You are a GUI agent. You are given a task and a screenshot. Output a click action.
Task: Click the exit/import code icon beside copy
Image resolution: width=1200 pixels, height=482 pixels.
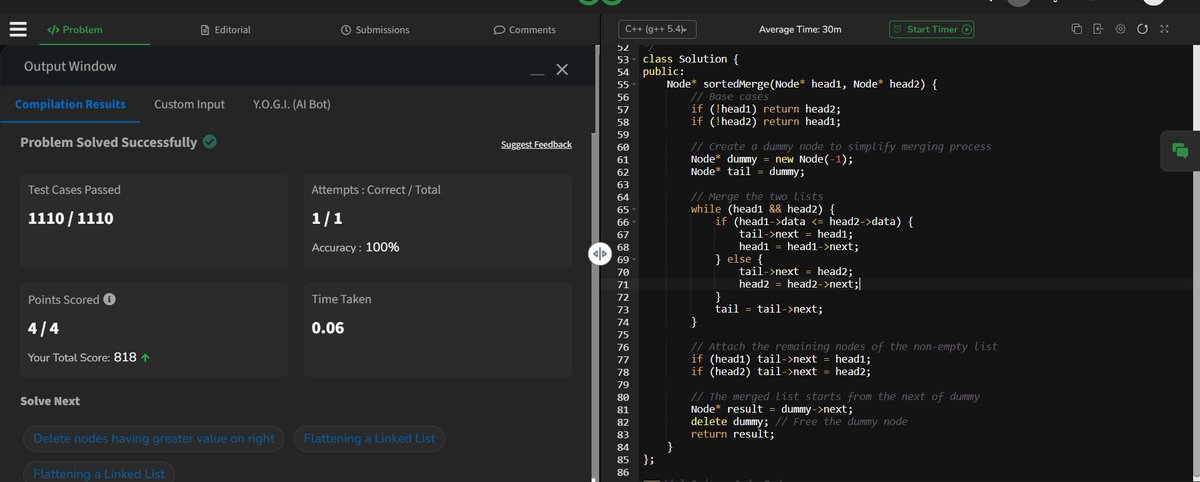coord(1099,29)
